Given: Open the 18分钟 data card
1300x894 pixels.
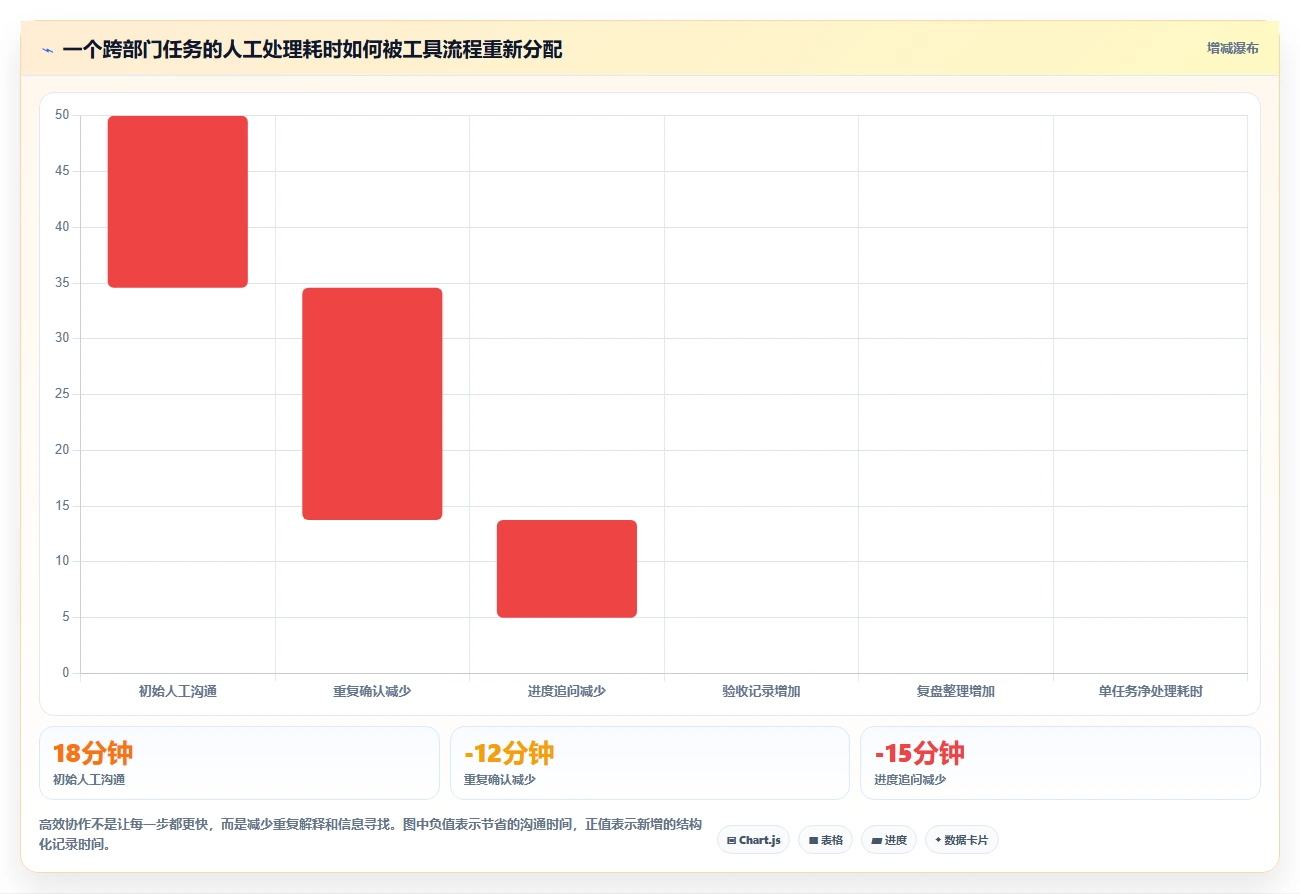Looking at the screenshot, I should pos(239,763).
